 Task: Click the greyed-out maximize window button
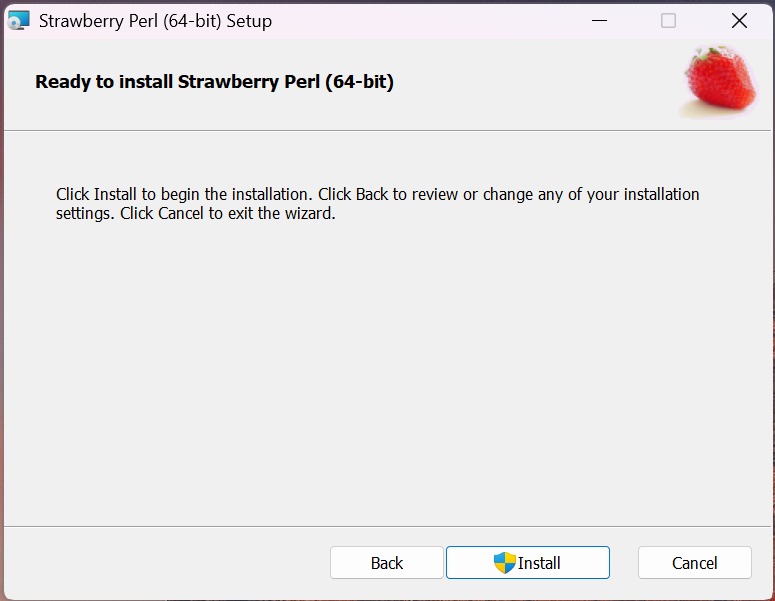(669, 20)
